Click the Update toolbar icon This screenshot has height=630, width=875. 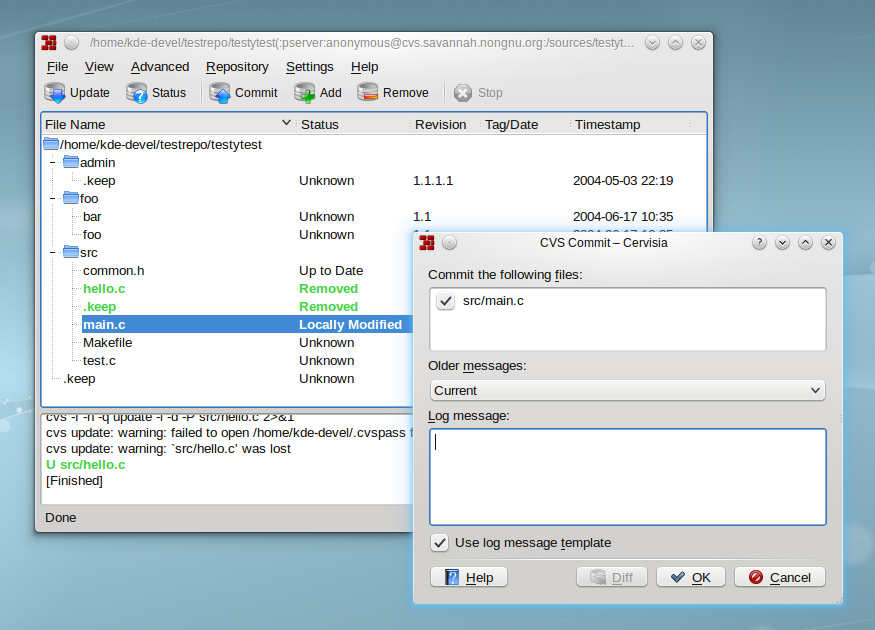(55, 93)
